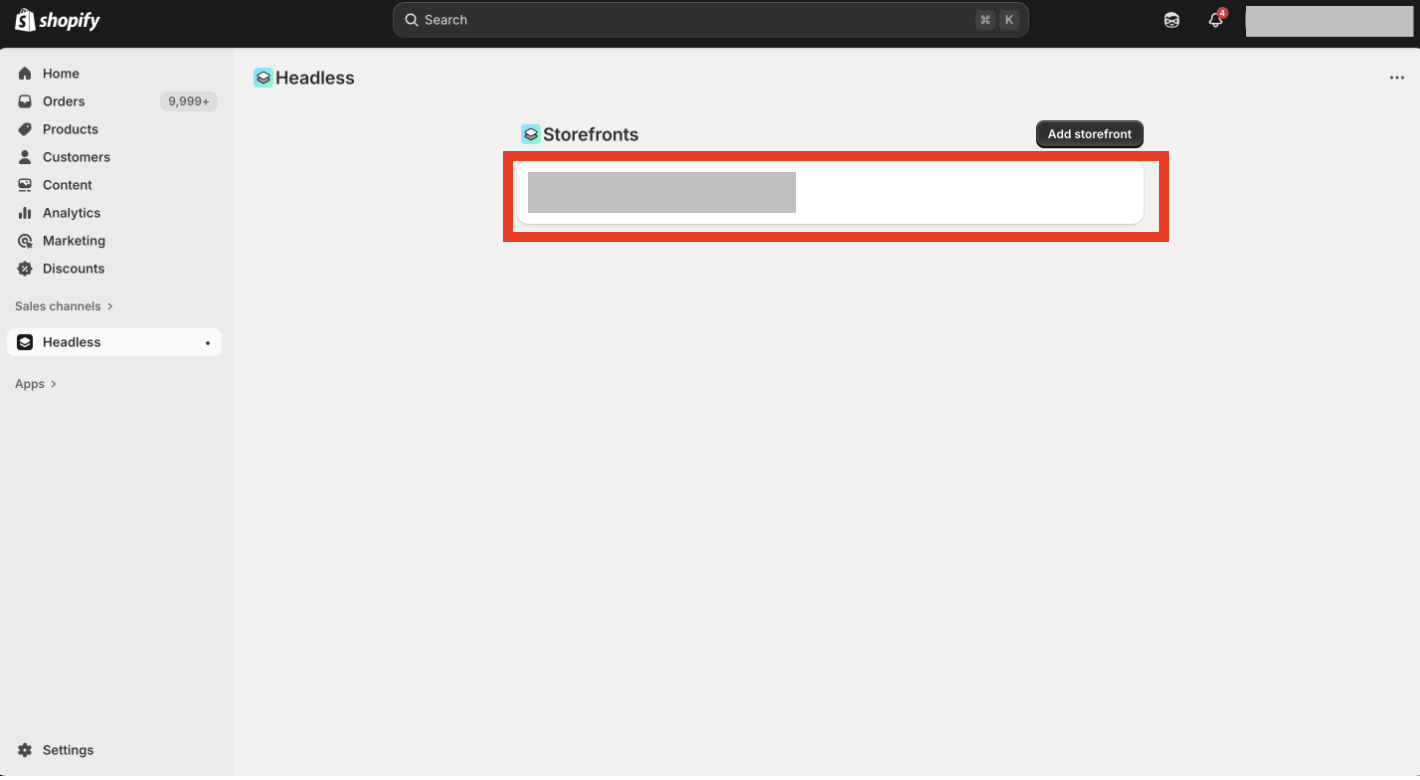The width and height of the screenshot is (1420, 780).
Task: Open Discounts in the sidebar
Action: [x=114, y=270]
